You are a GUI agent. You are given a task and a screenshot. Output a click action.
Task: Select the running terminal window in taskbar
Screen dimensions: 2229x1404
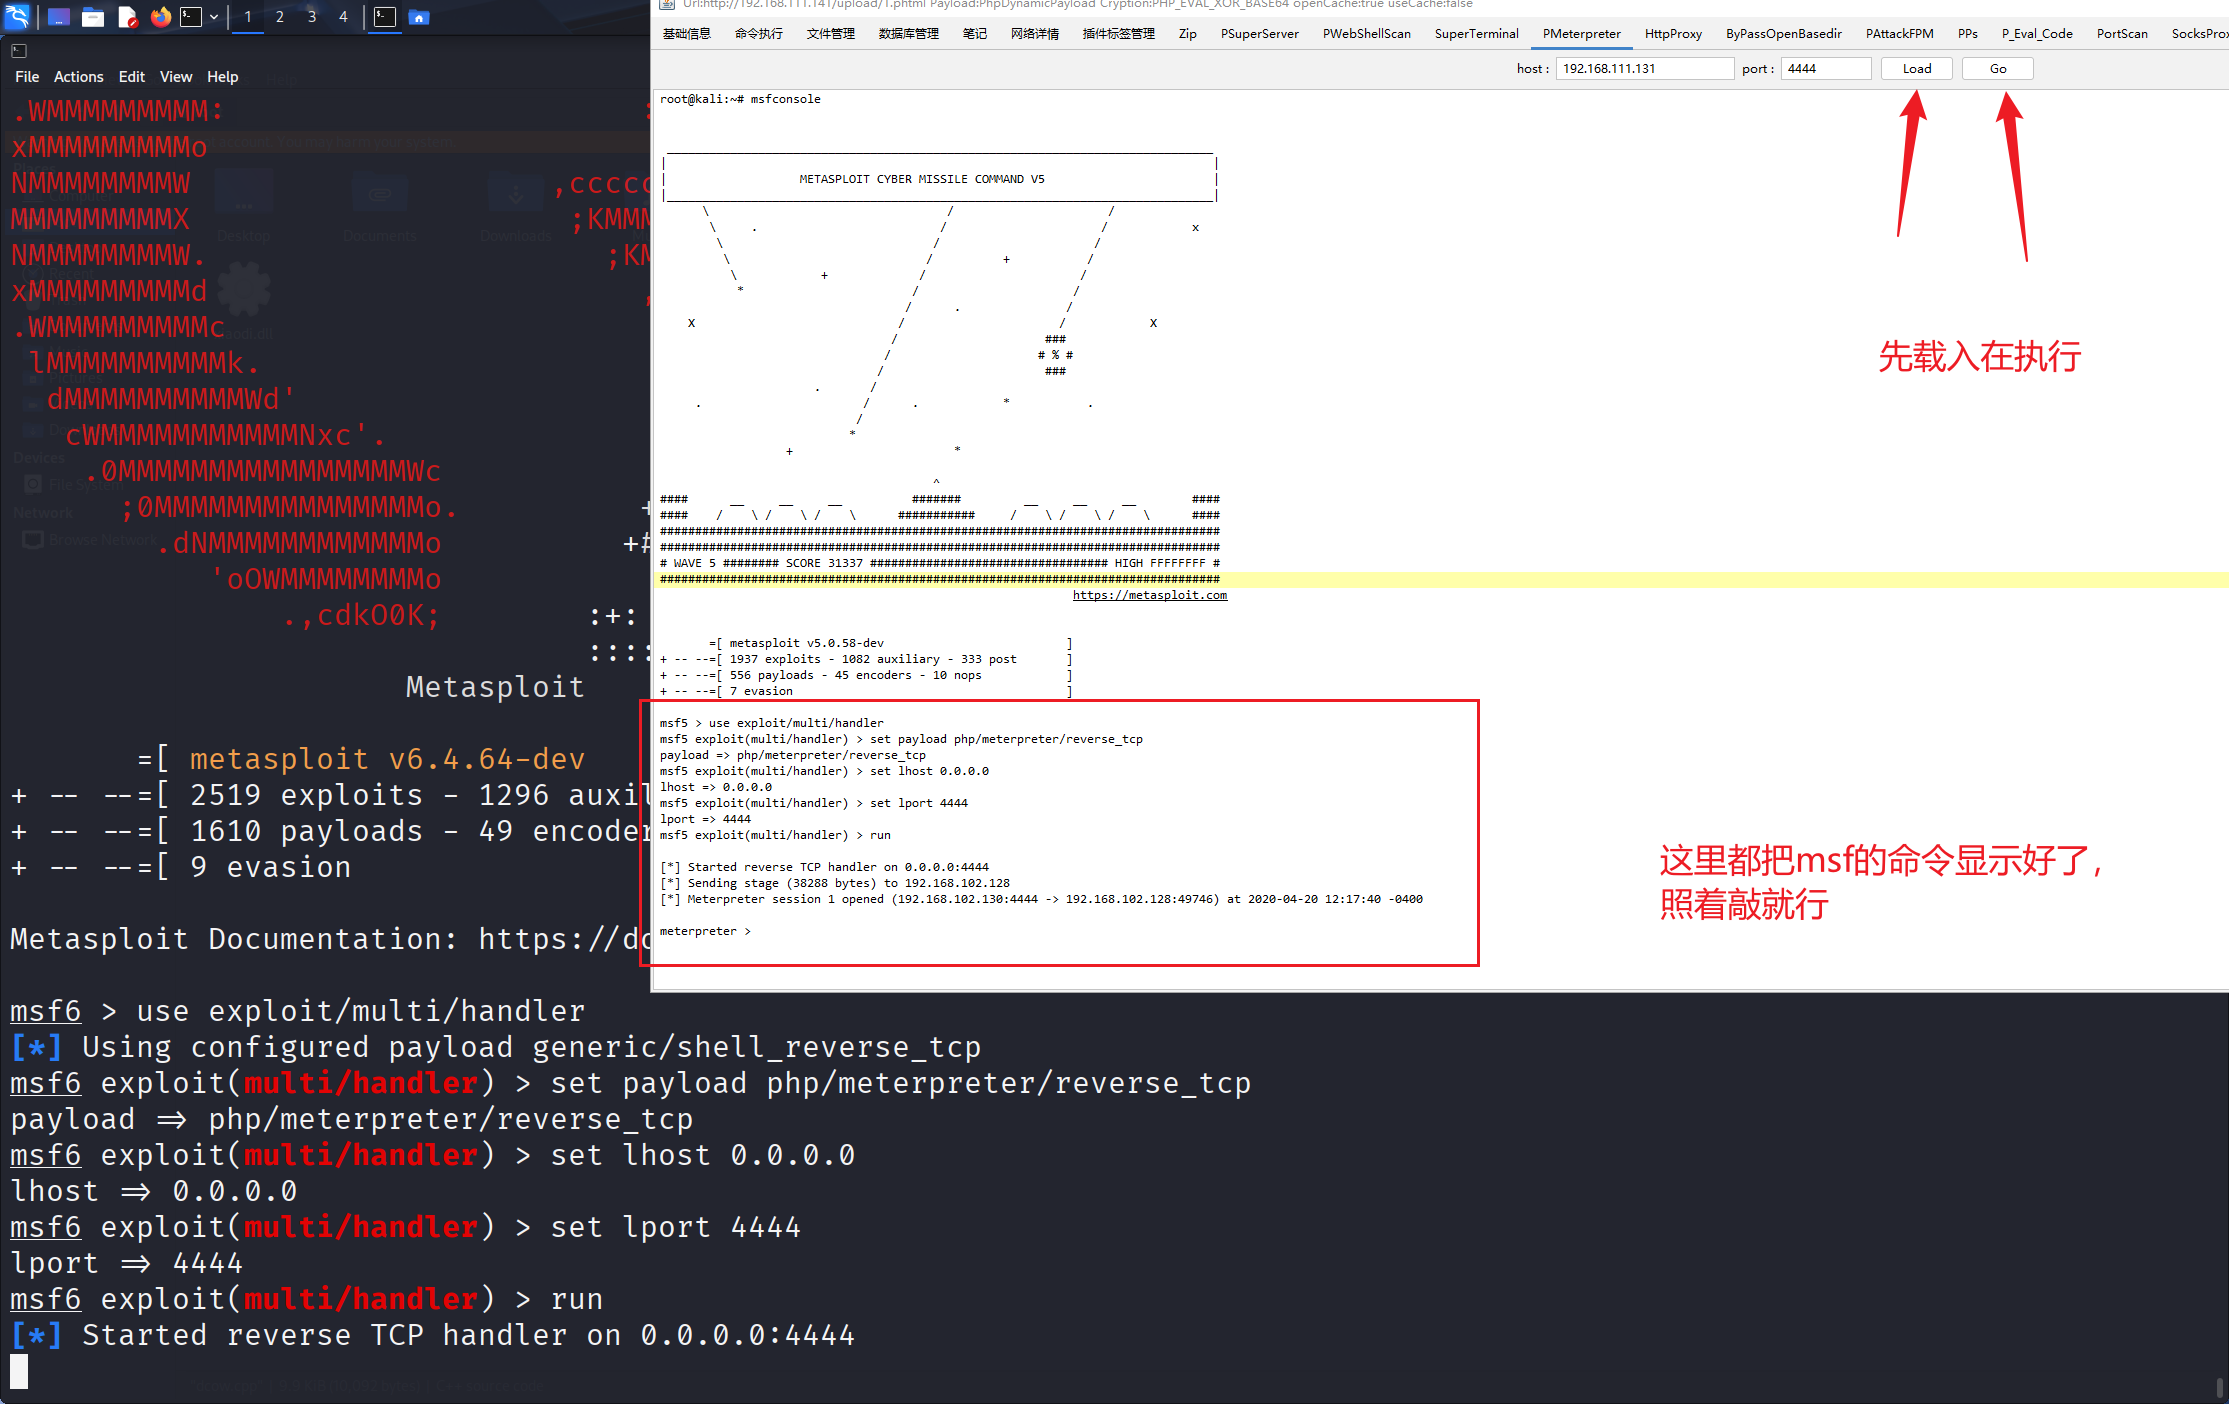click(x=385, y=17)
